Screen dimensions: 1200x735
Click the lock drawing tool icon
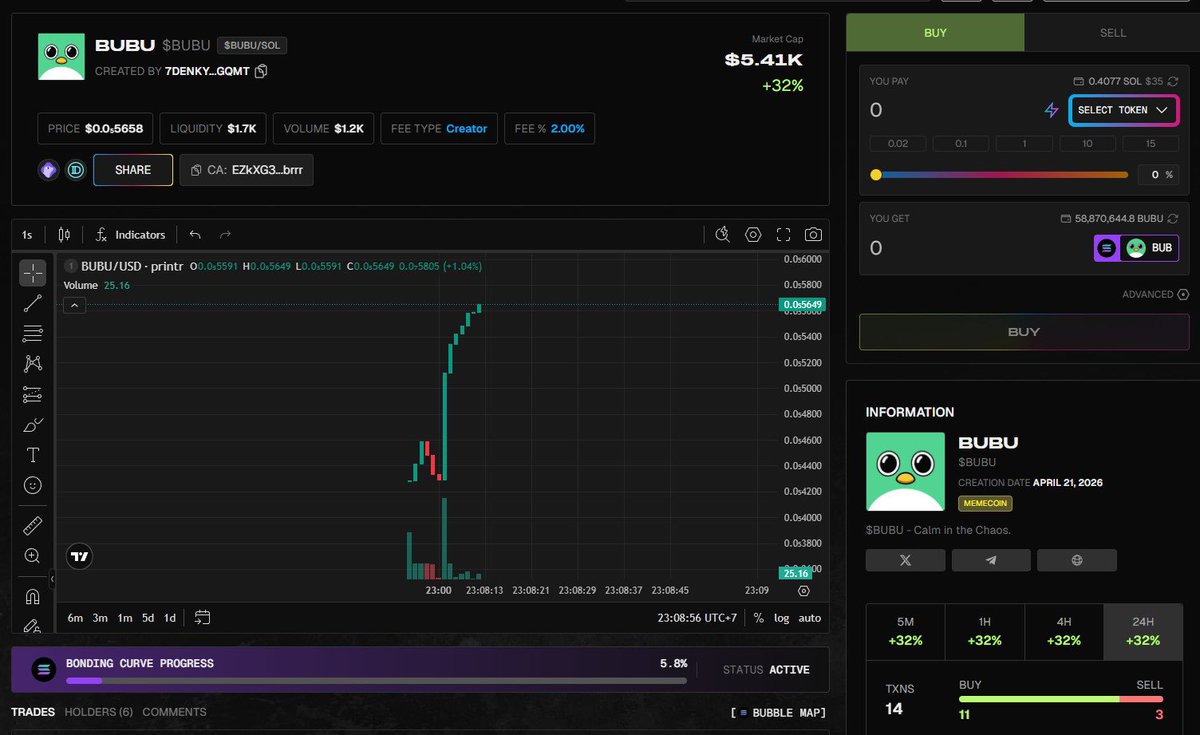(32, 626)
